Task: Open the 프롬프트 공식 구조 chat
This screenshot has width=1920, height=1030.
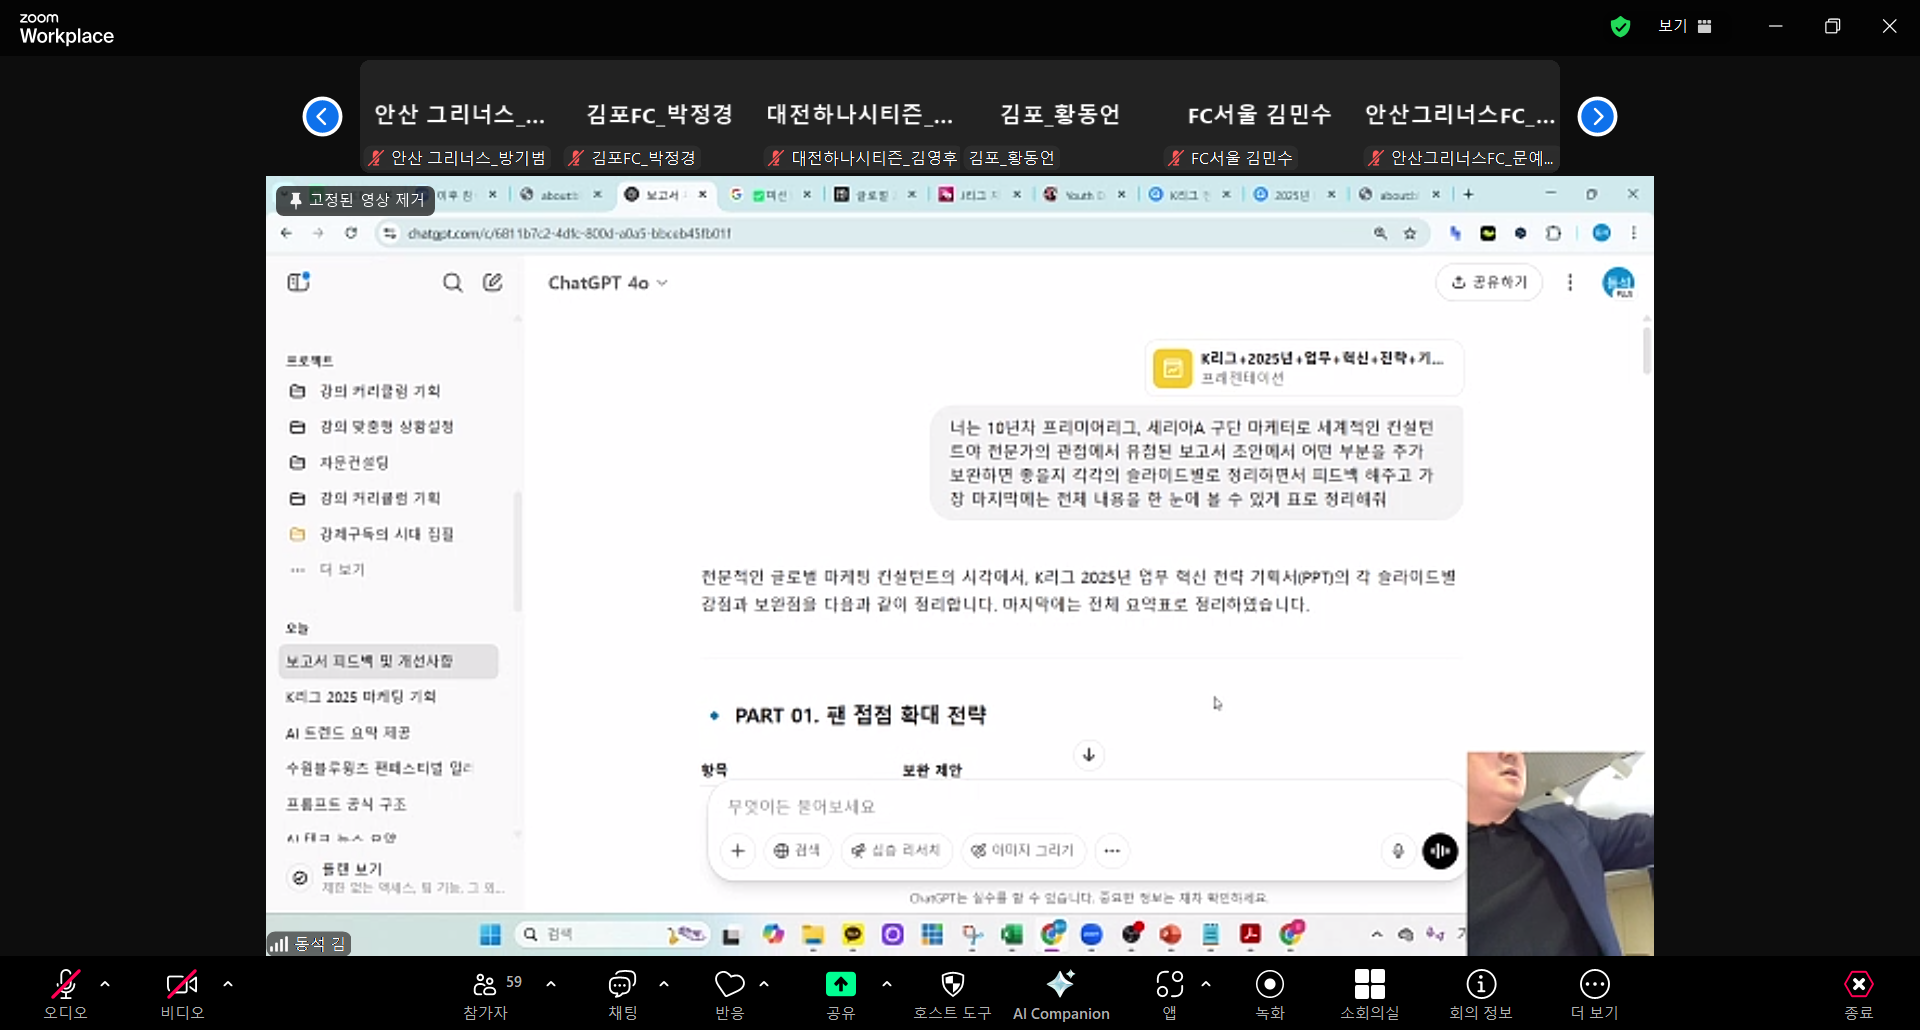Action: point(346,804)
